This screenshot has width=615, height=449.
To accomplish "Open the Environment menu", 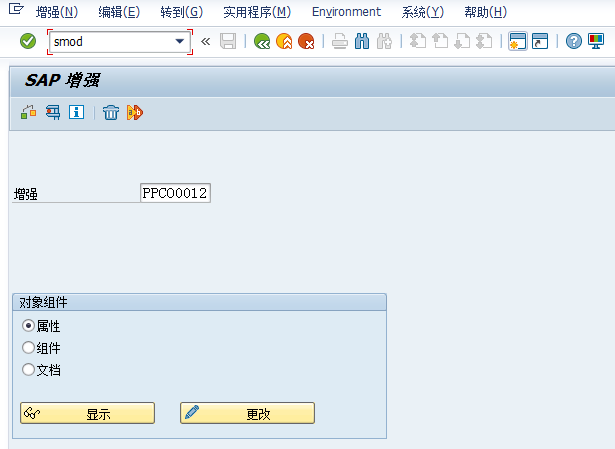I will point(346,12).
